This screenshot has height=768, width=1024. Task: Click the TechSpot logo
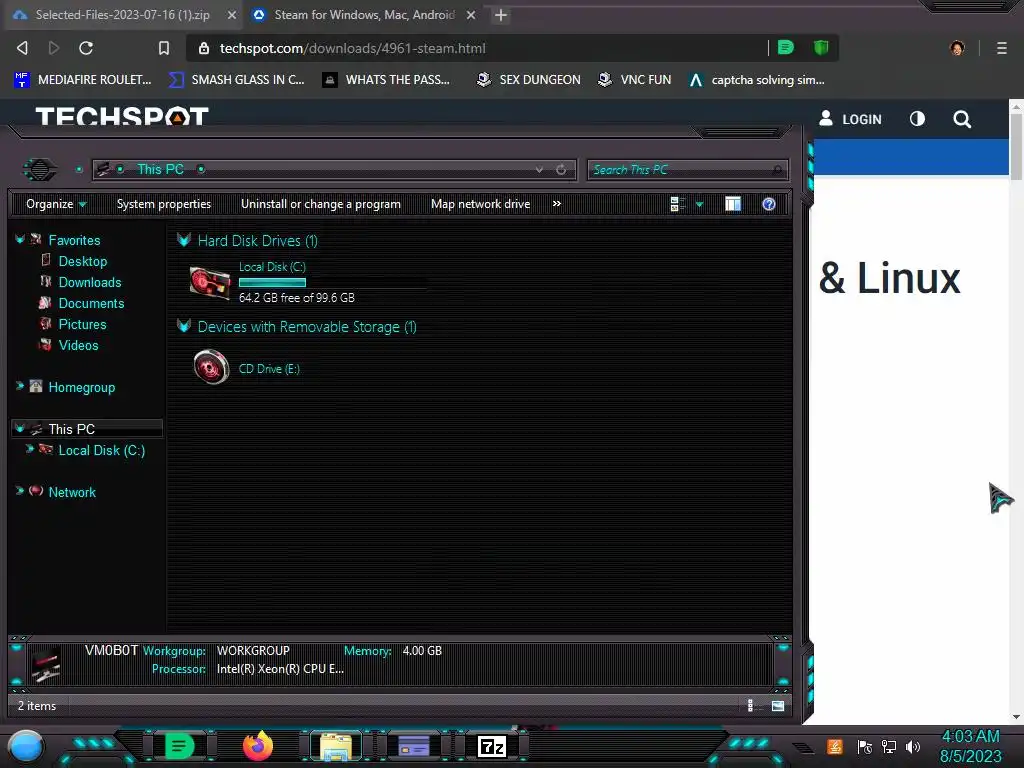click(122, 116)
